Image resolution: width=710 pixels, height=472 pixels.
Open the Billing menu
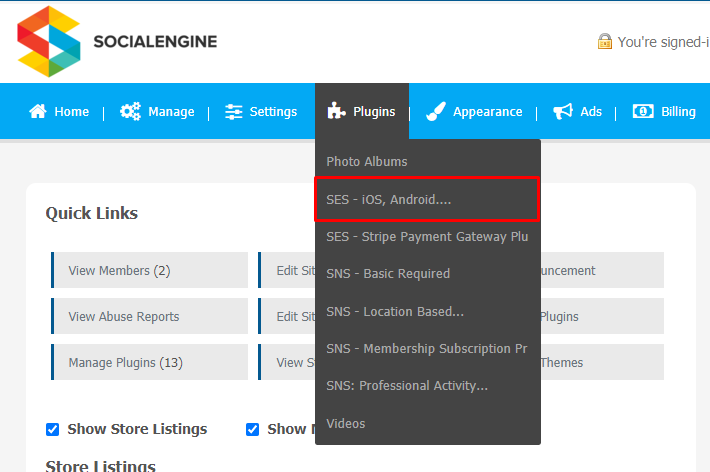[x=664, y=111]
